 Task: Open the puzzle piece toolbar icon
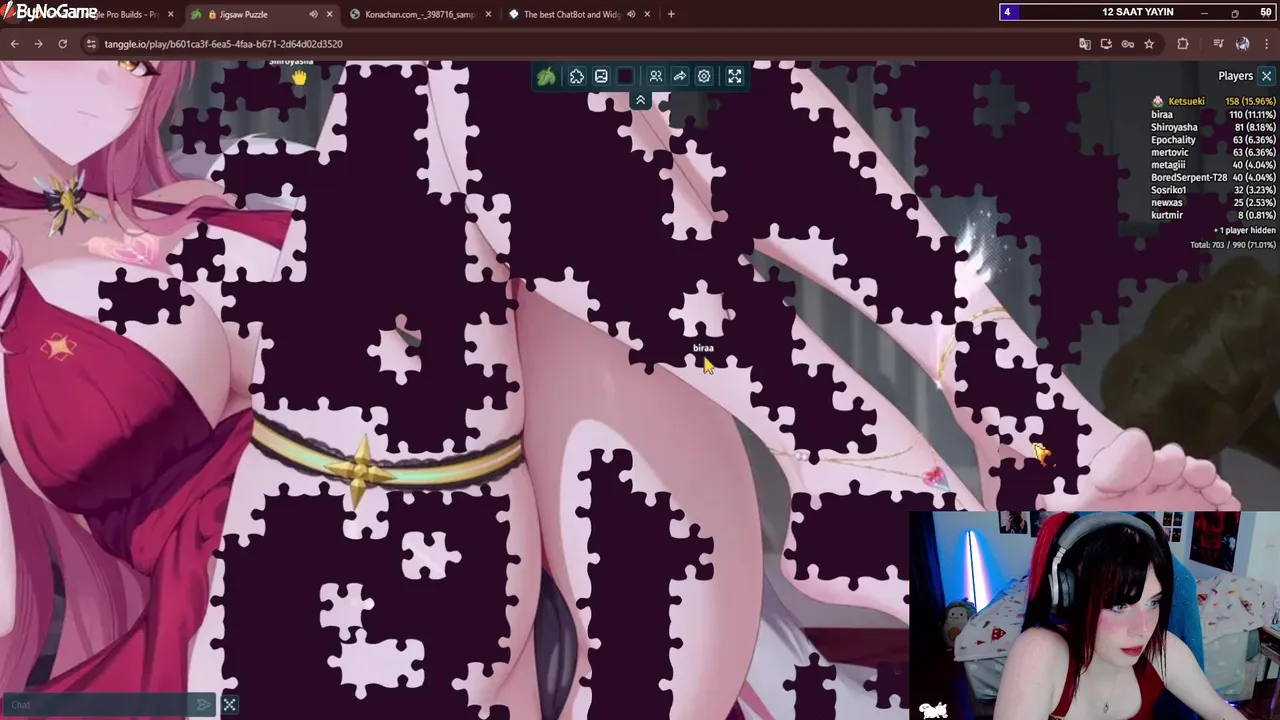click(577, 76)
